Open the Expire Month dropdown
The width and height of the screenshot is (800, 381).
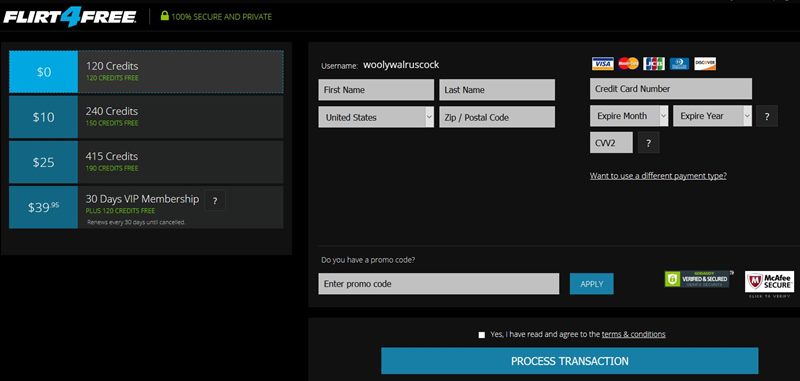[x=629, y=116]
